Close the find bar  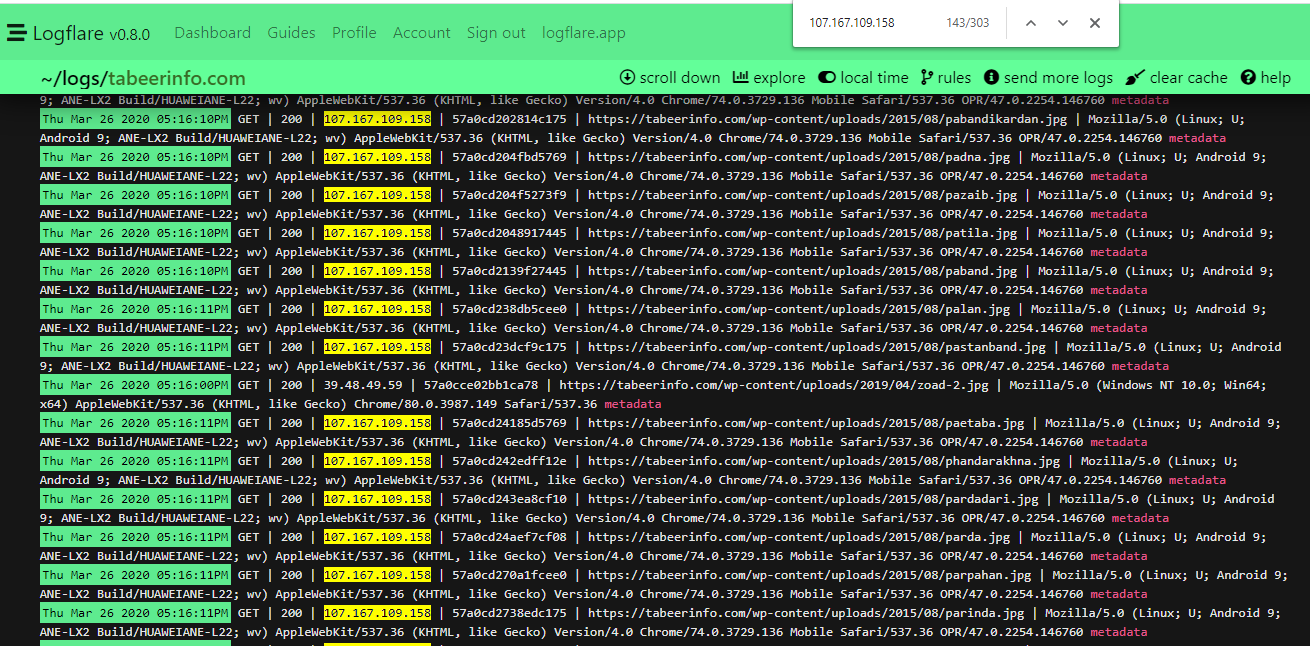click(1095, 23)
